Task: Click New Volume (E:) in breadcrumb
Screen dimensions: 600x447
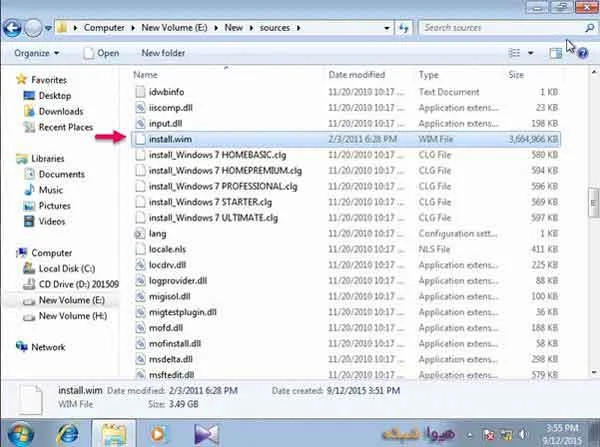Action: tap(174, 28)
